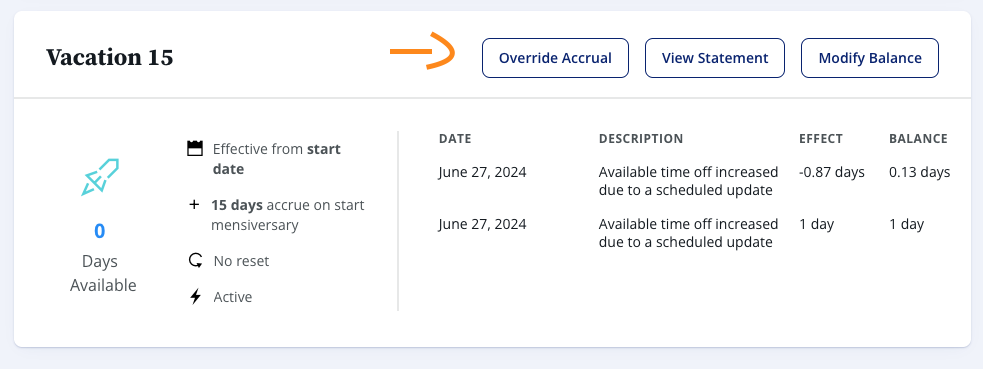Click the calendar icon beside Effective from
The image size is (983, 369).
point(195,148)
